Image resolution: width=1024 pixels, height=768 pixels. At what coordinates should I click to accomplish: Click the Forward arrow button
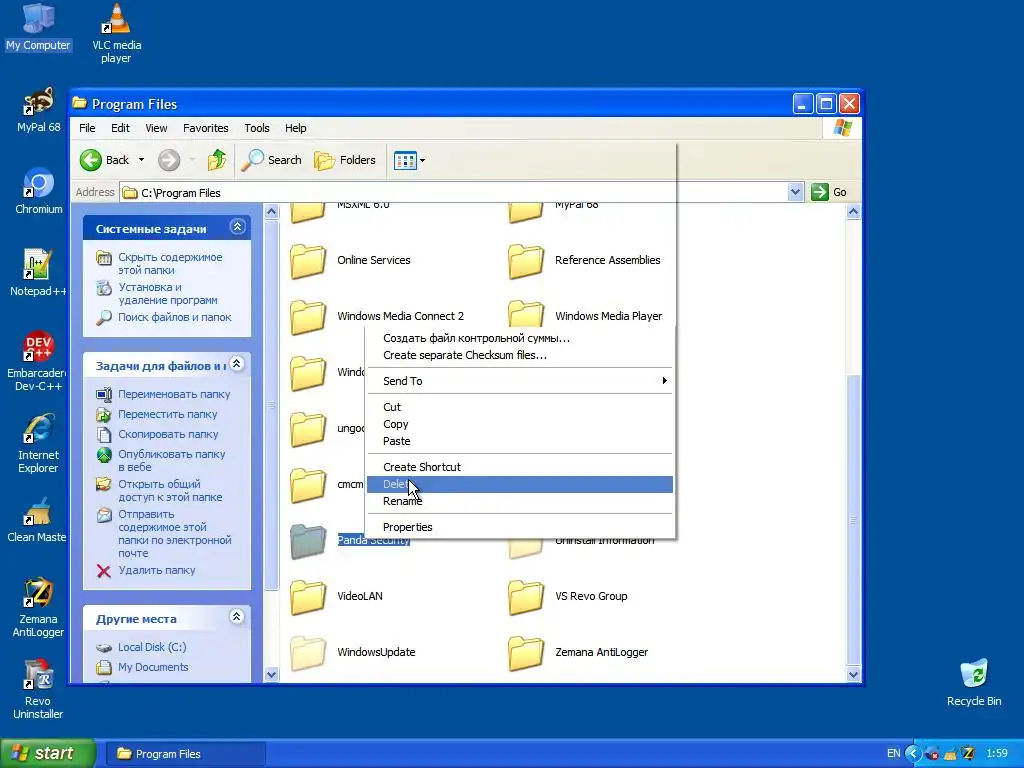pyautogui.click(x=168, y=160)
